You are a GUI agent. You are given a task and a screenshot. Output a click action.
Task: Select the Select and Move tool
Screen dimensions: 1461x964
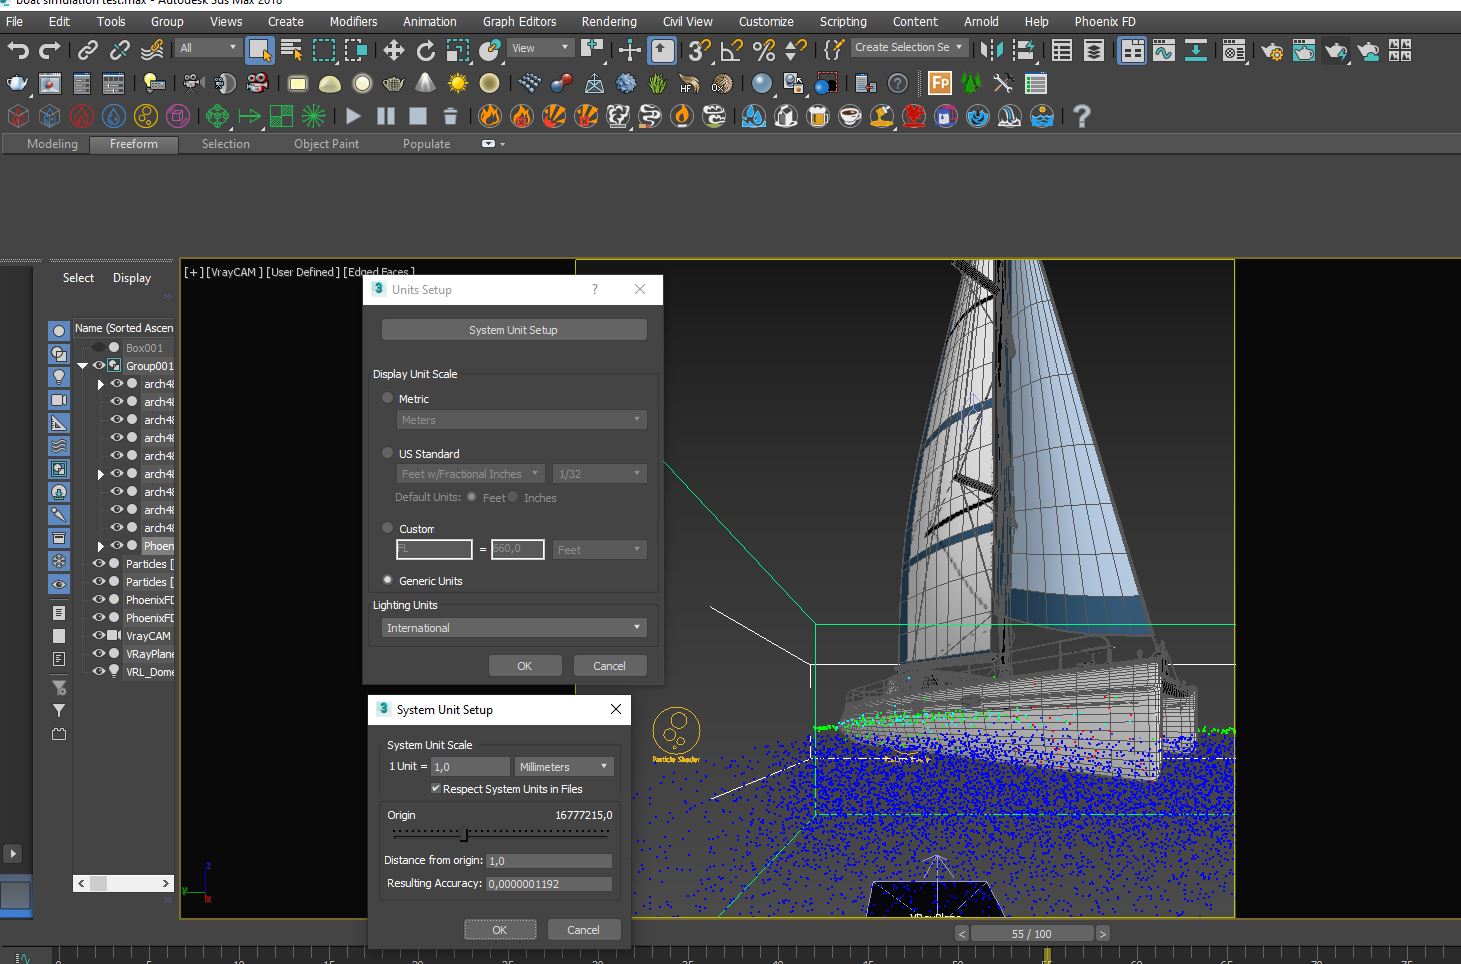(x=394, y=51)
